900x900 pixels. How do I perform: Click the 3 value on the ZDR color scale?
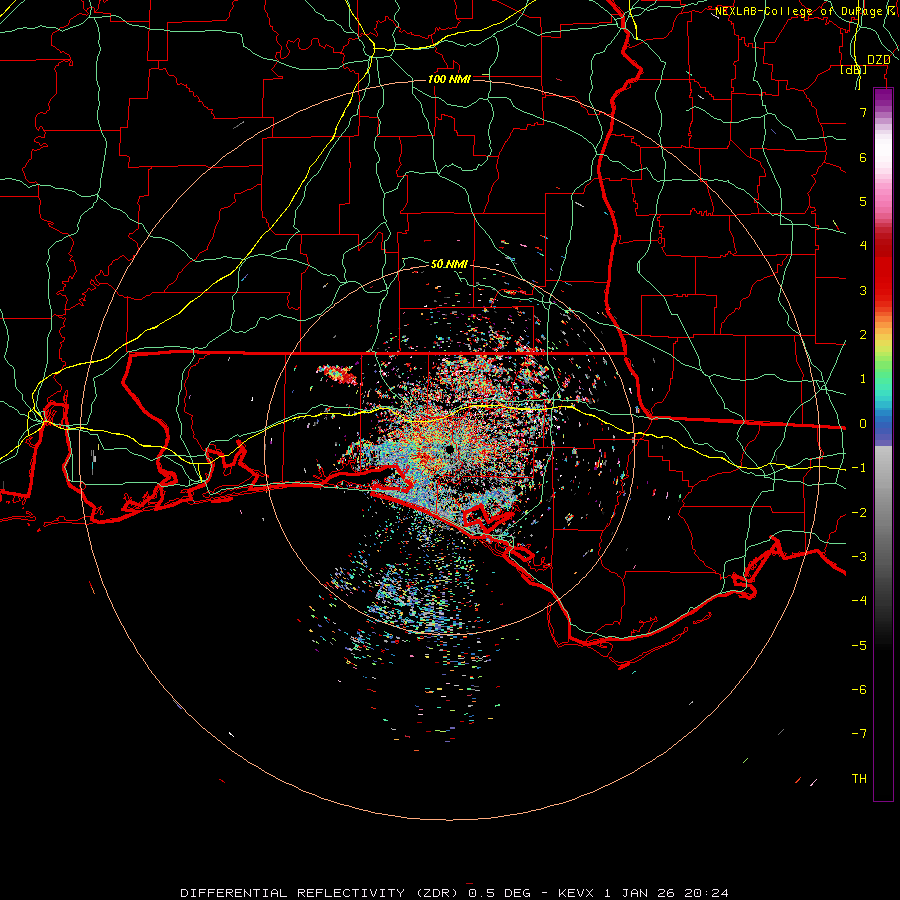coord(863,290)
